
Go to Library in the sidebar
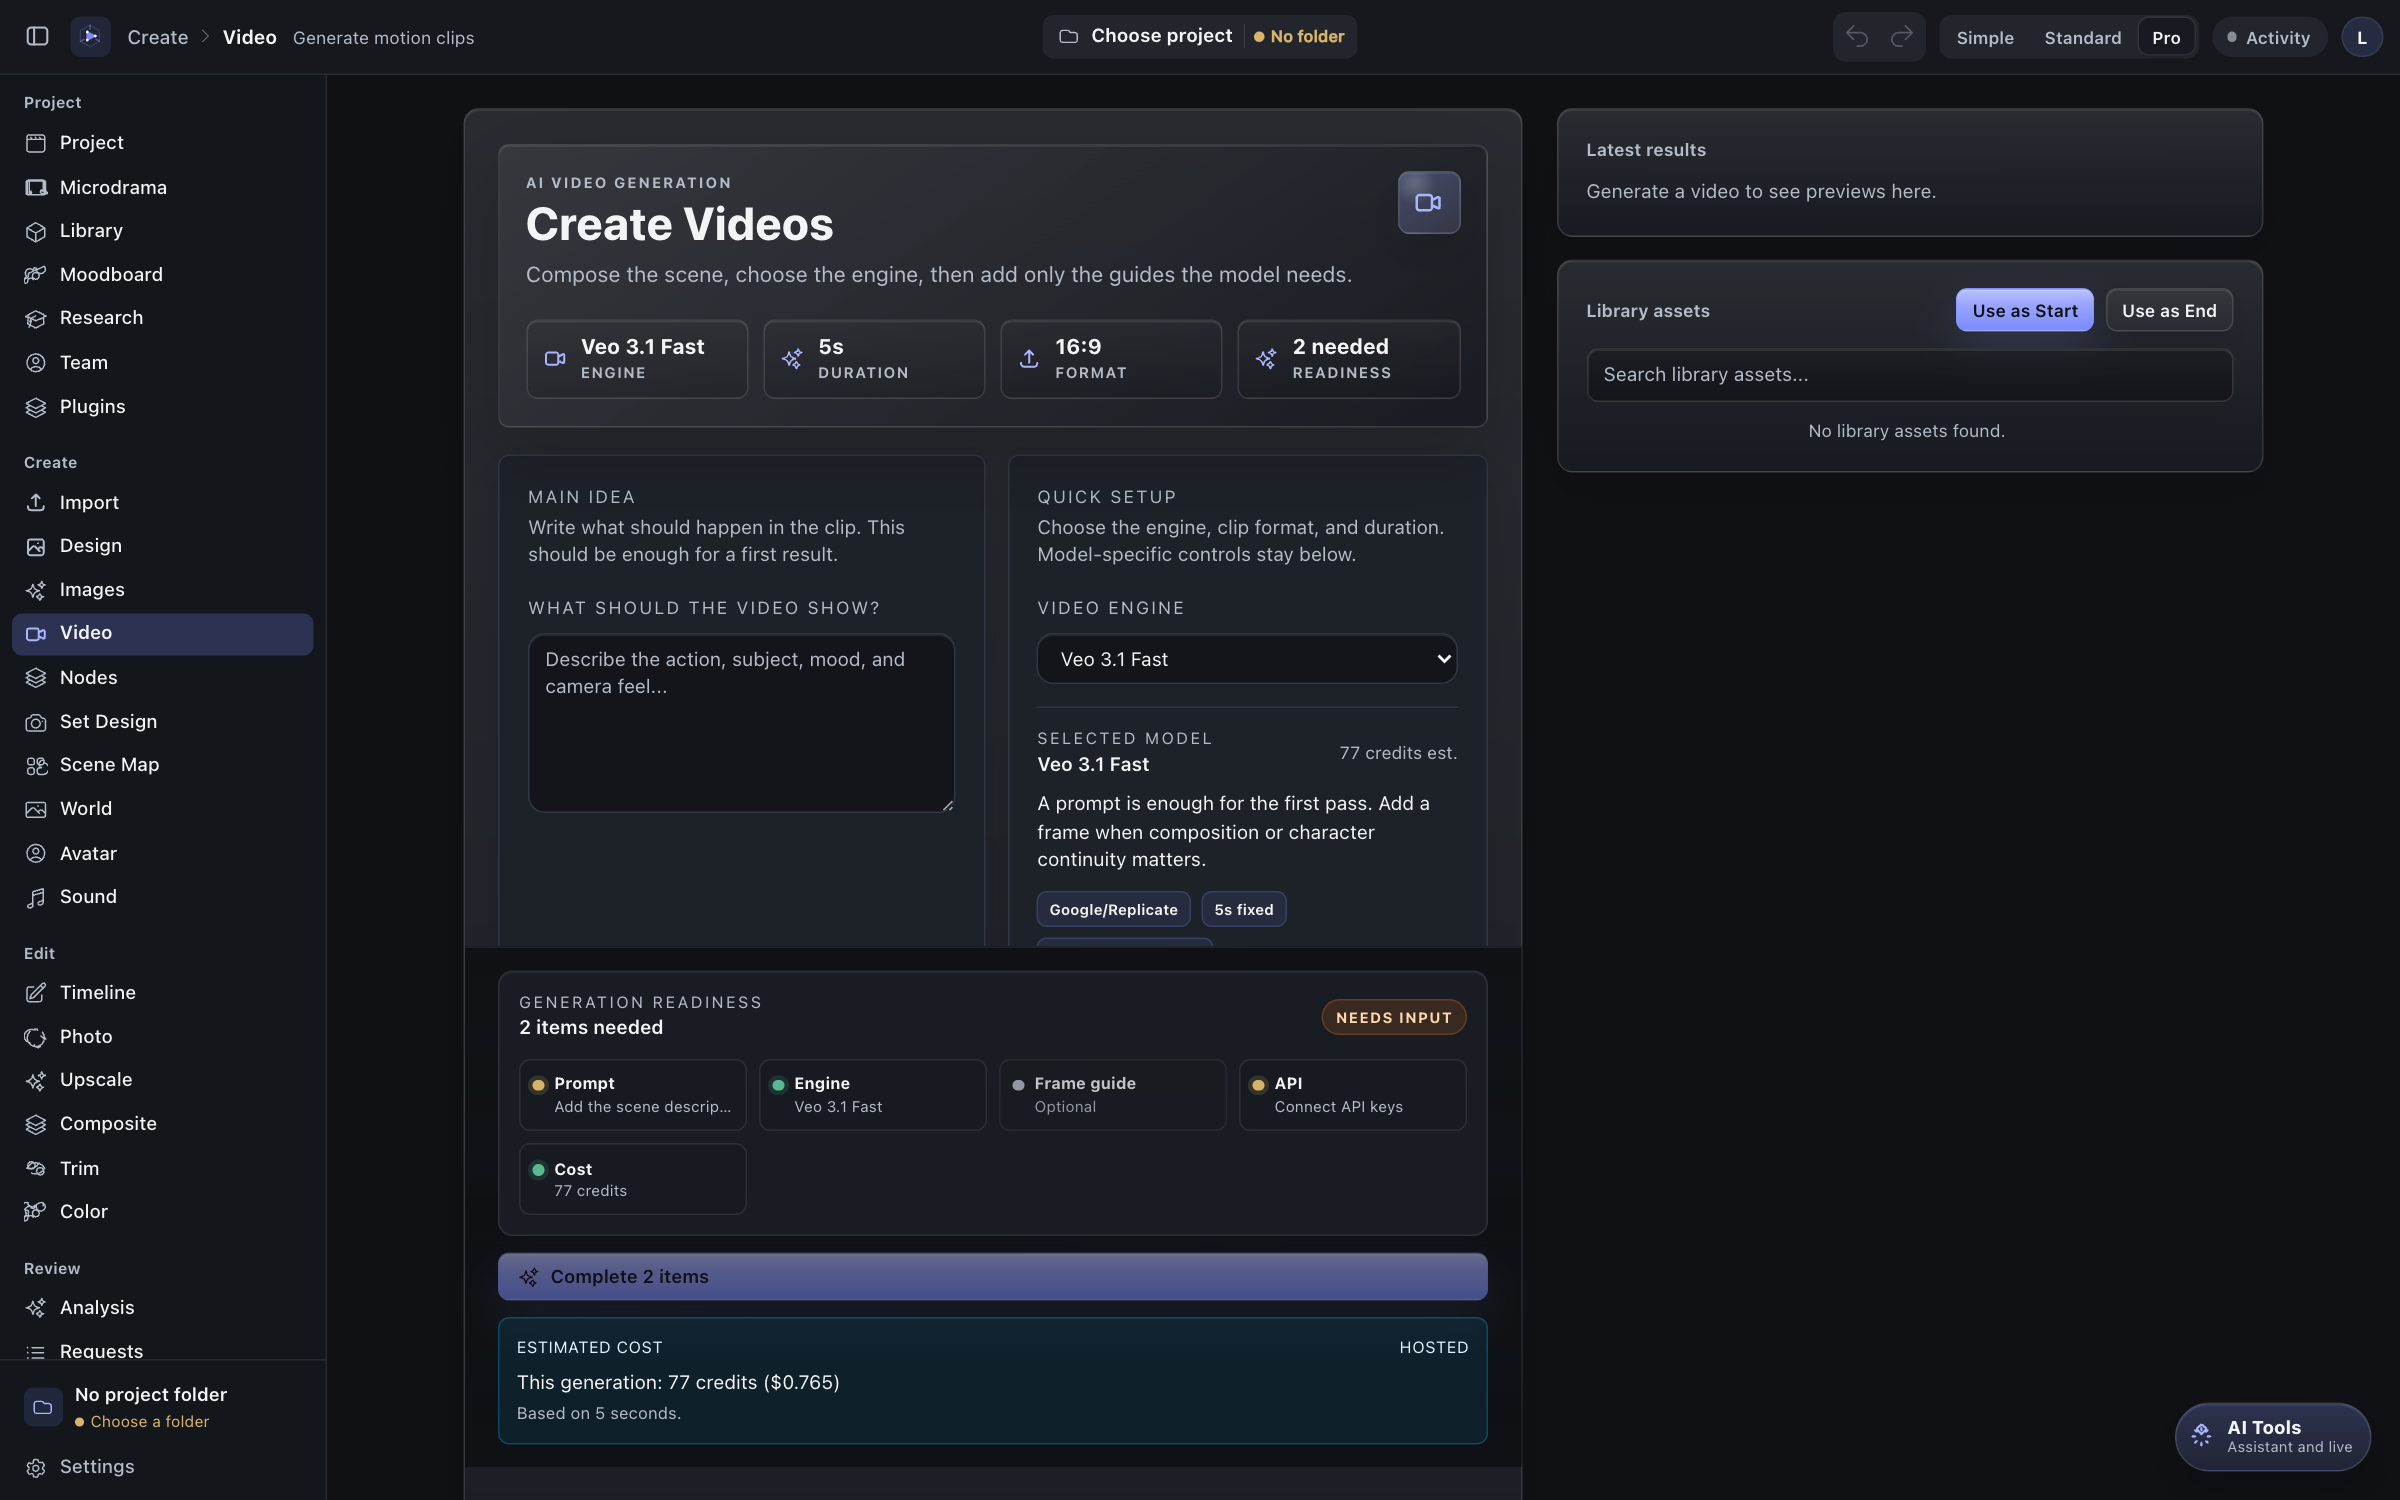(162, 230)
